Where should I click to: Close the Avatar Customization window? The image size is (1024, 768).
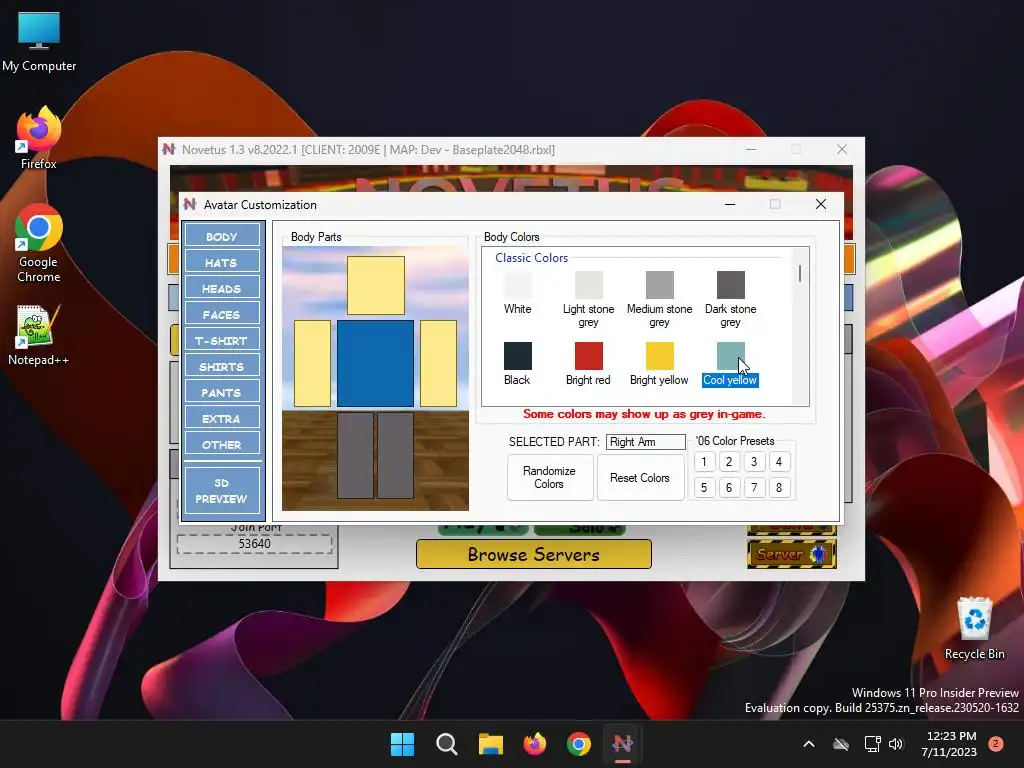[x=821, y=204]
